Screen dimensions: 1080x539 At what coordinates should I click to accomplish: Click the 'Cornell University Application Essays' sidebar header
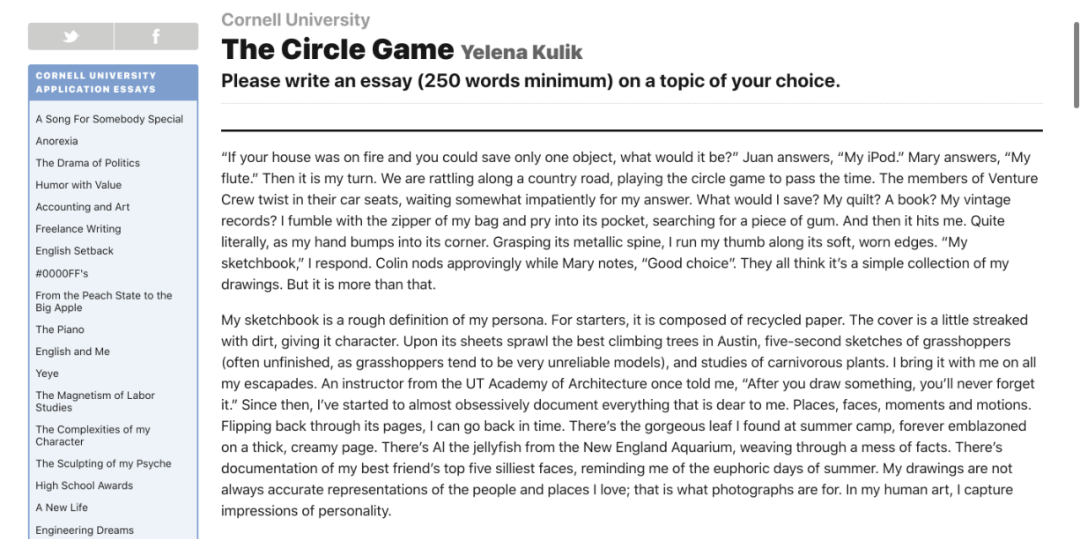(x=96, y=82)
